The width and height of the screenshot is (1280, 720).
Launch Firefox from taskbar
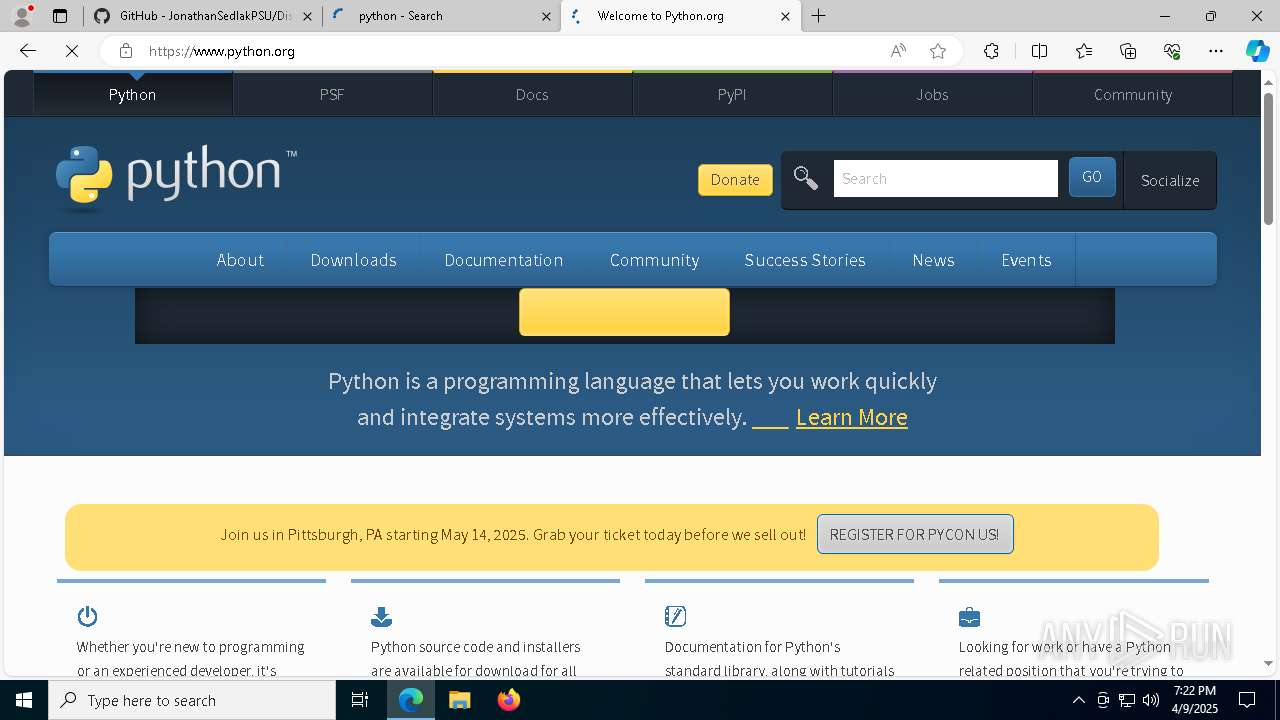(509, 700)
